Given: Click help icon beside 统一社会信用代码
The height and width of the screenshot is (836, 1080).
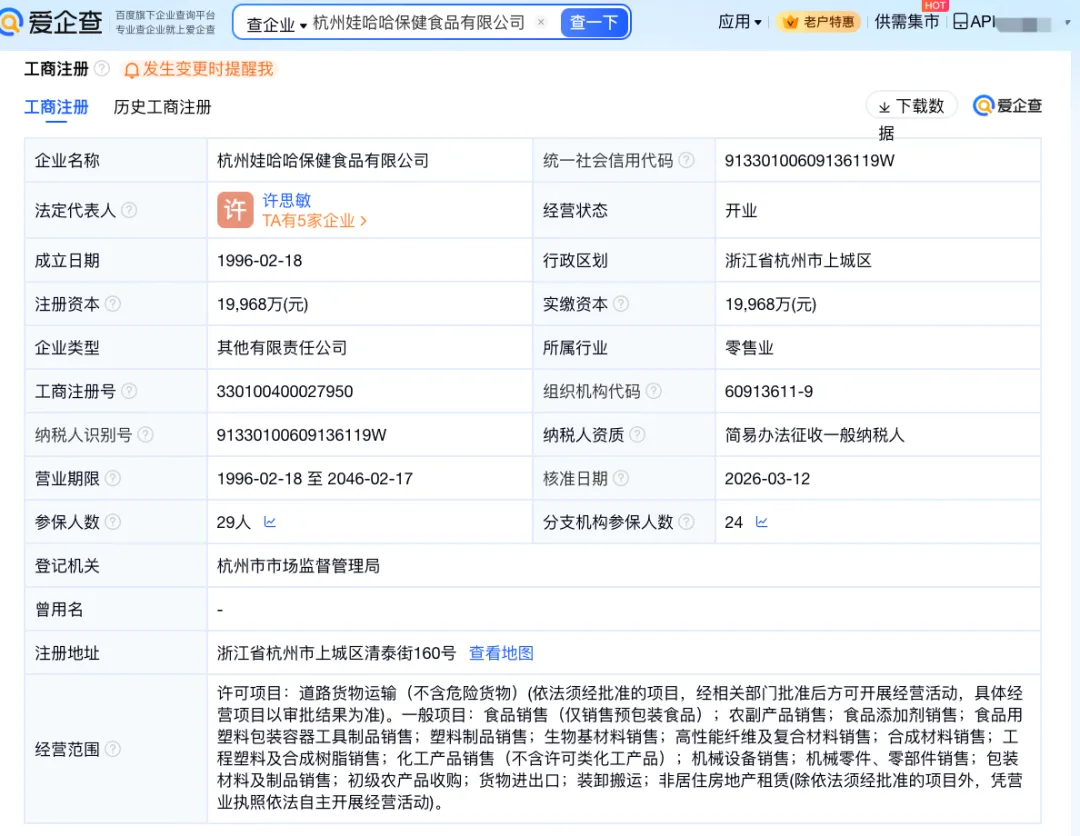Looking at the screenshot, I should click(x=686, y=160).
